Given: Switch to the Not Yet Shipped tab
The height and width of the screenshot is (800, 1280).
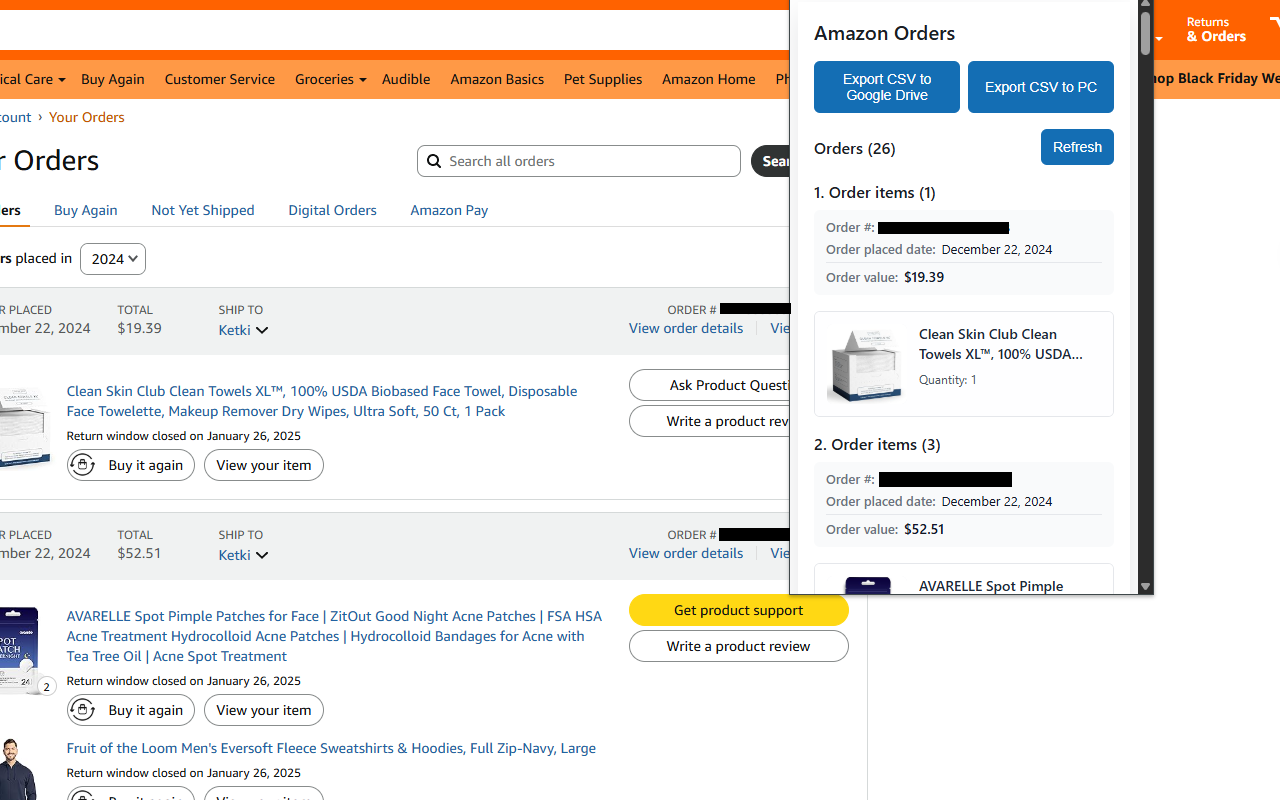Looking at the screenshot, I should [203, 210].
